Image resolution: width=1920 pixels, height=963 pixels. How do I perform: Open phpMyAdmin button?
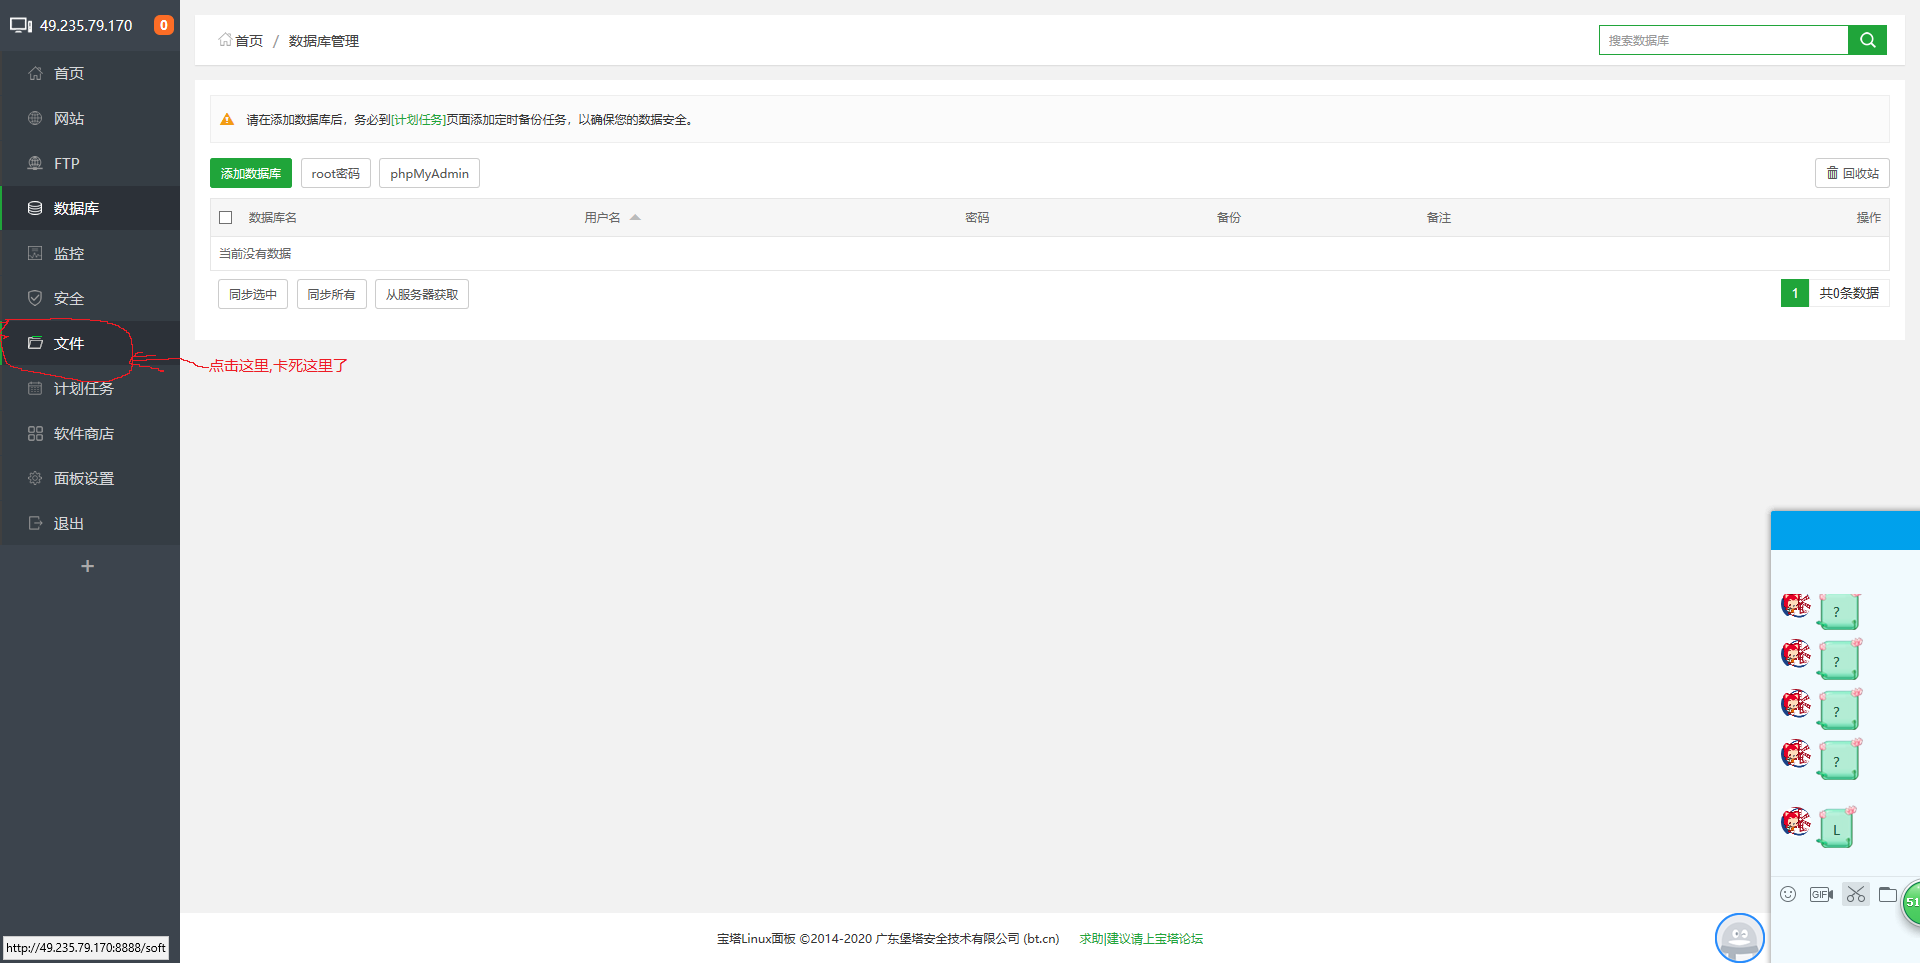point(430,173)
